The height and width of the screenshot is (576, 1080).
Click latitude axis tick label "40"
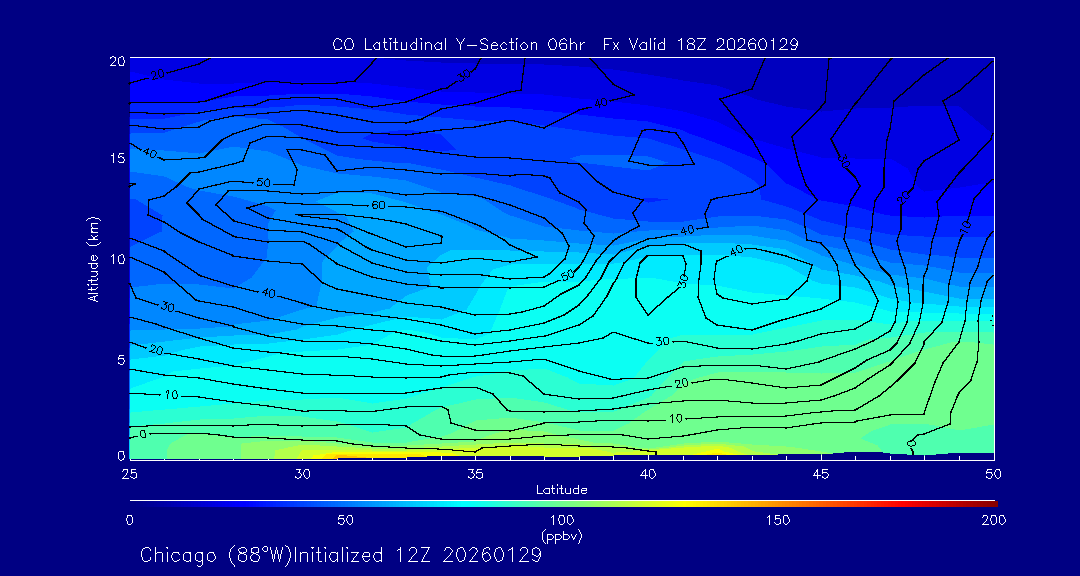648,474
